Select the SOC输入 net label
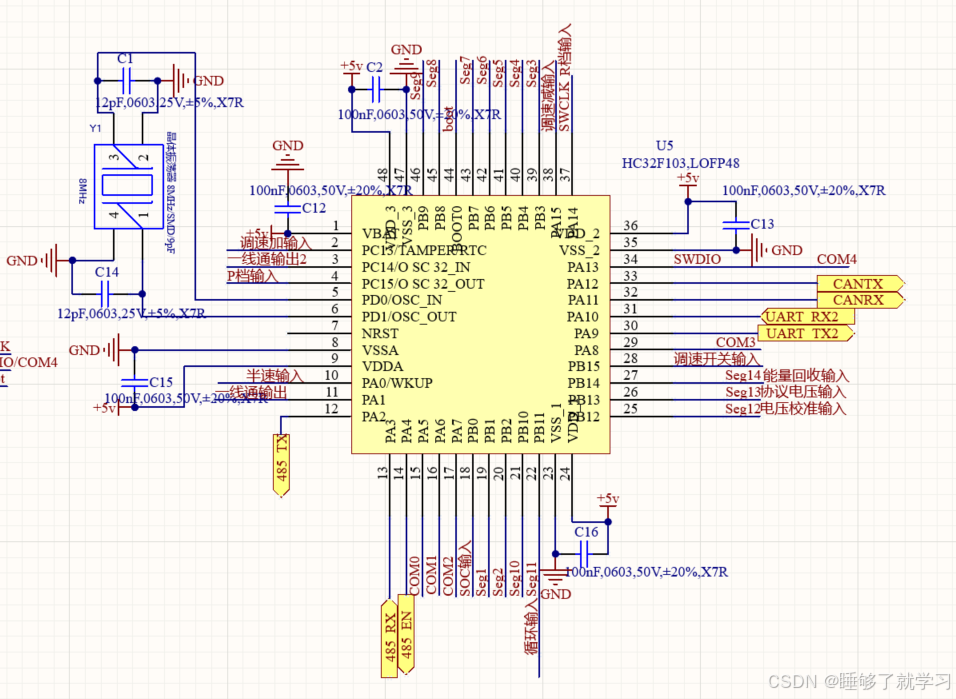956x699 pixels. point(465,568)
